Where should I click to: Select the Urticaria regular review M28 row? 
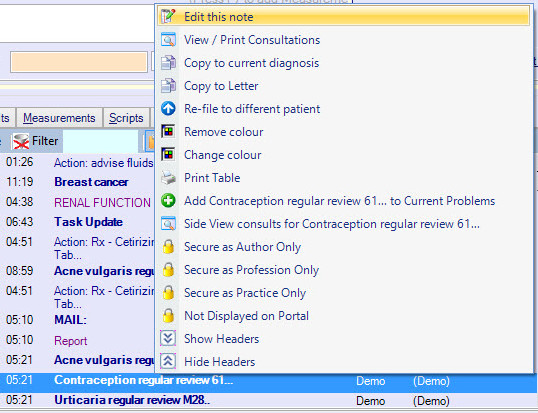(x=269, y=400)
